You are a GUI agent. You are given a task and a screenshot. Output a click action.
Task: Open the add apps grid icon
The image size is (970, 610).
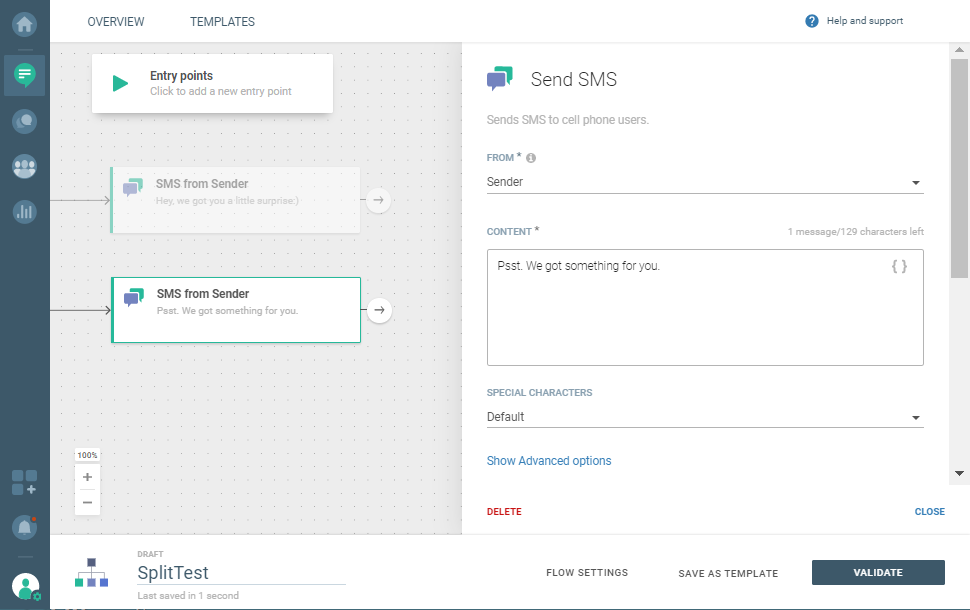pos(24,482)
